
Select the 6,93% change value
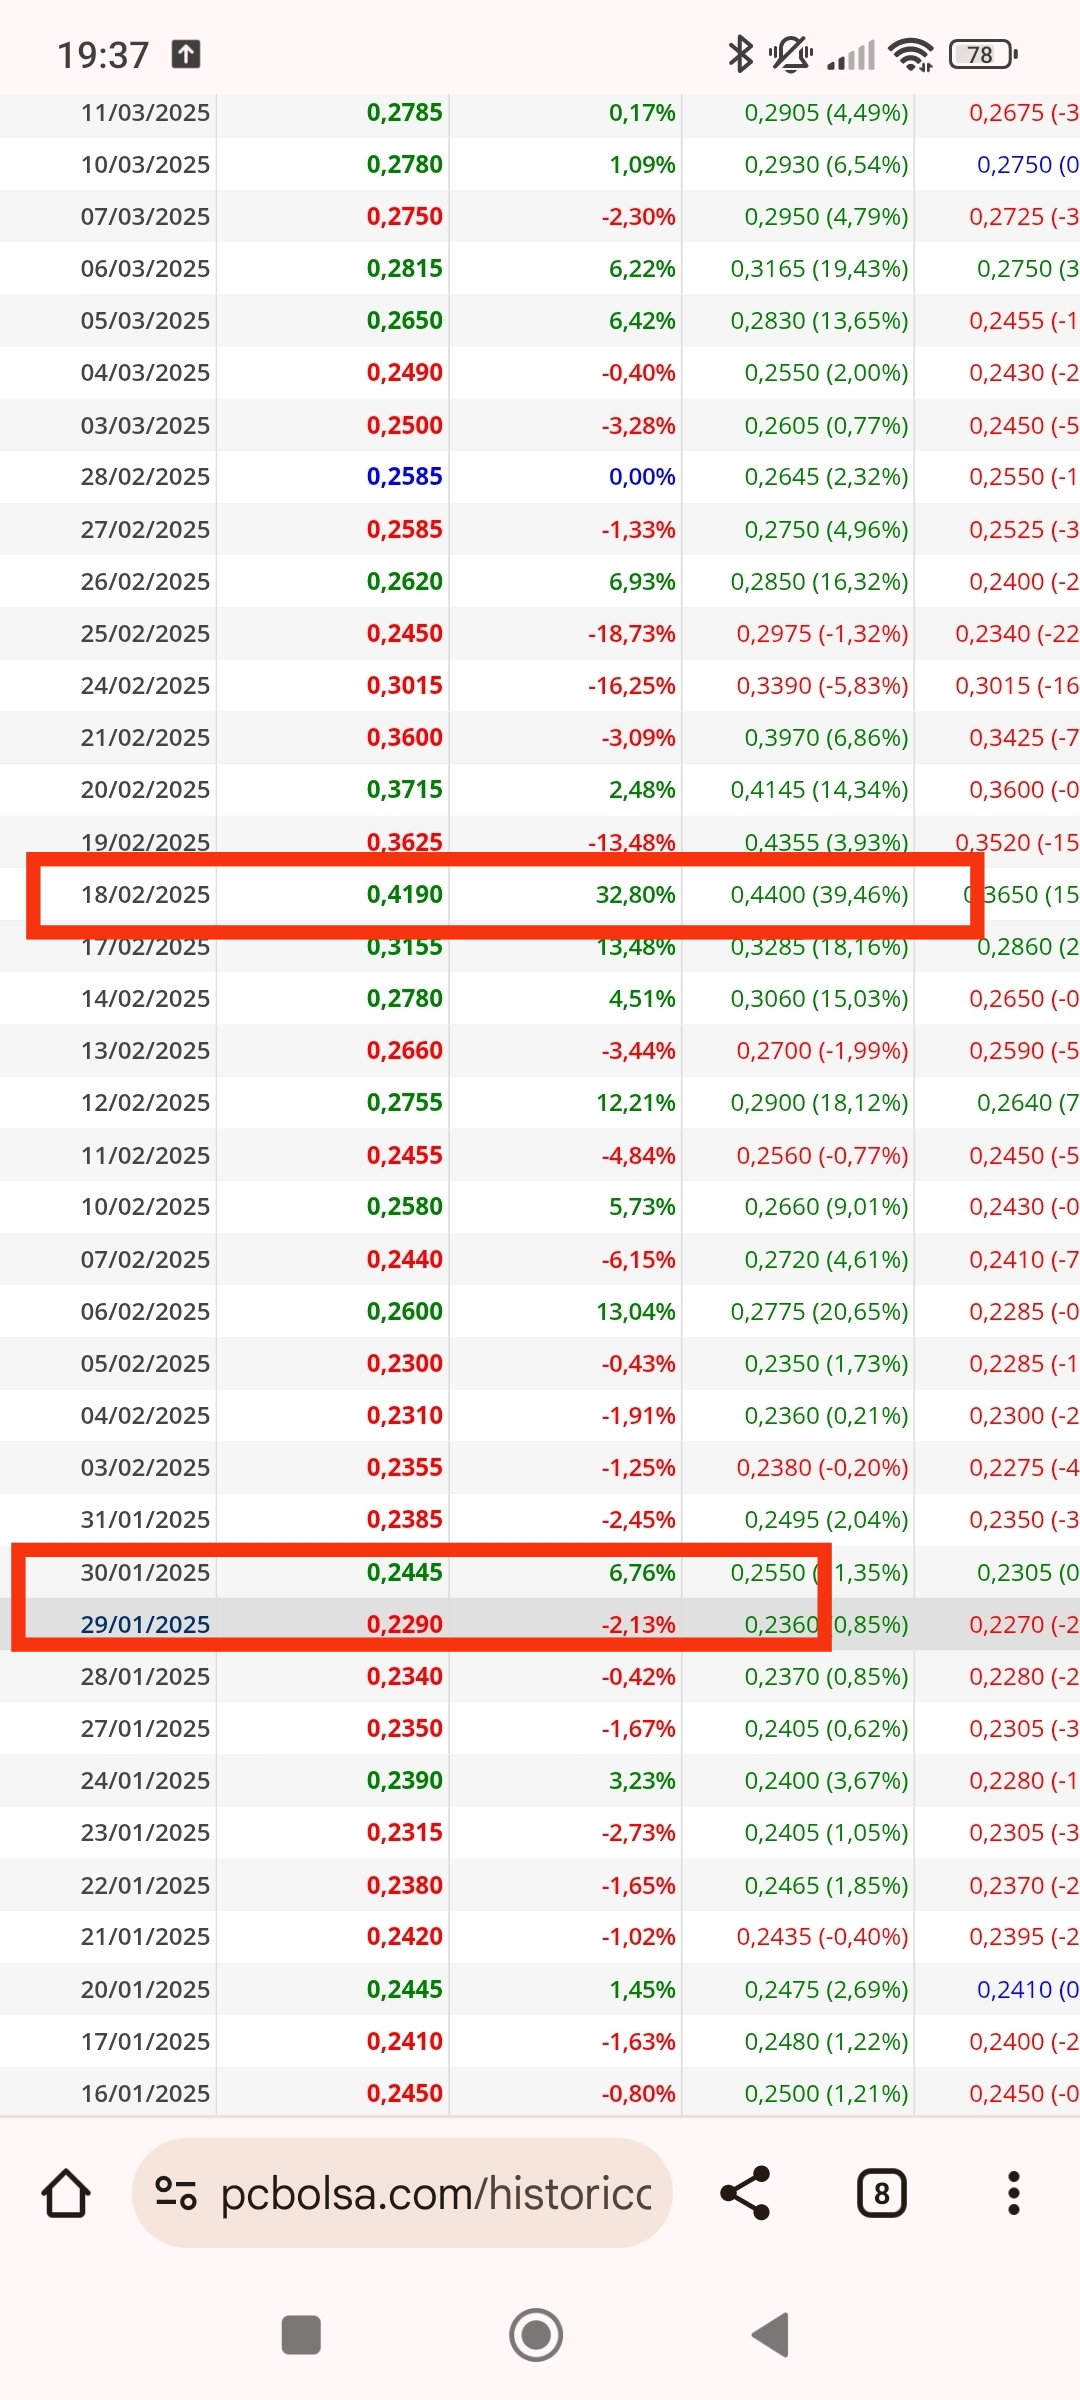coord(642,581)
